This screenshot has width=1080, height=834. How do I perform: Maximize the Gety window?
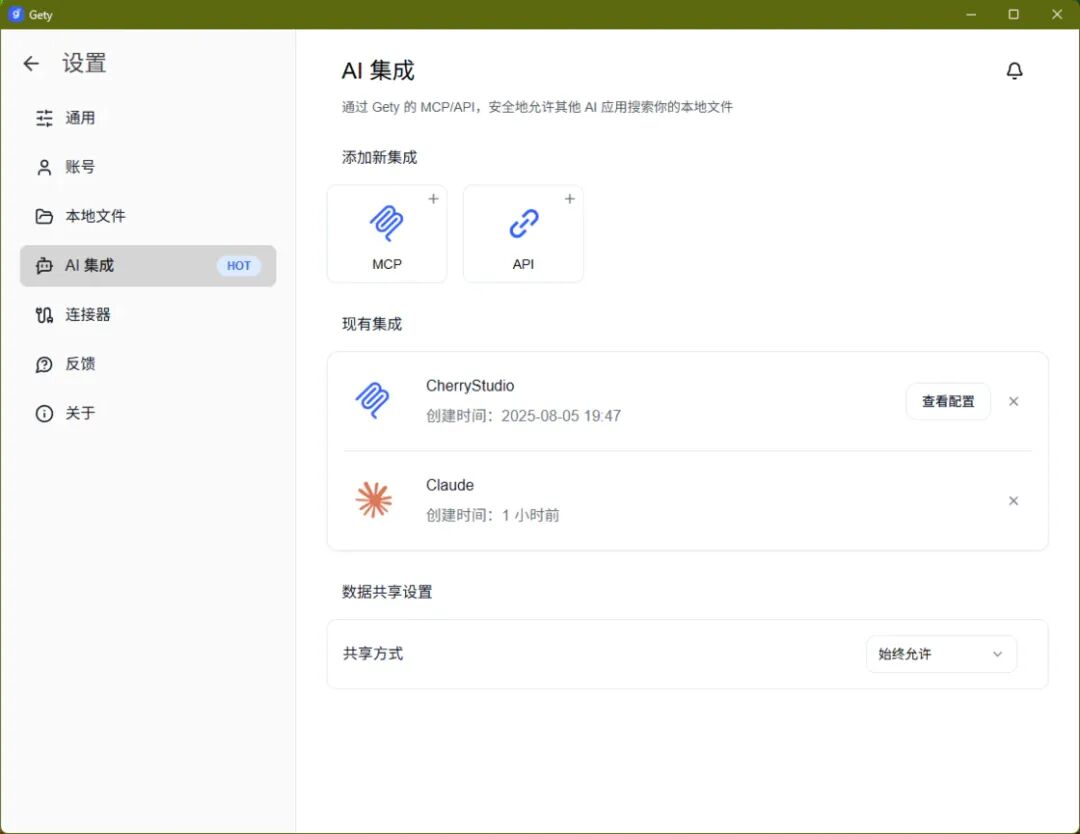(x=1013, y=14)
